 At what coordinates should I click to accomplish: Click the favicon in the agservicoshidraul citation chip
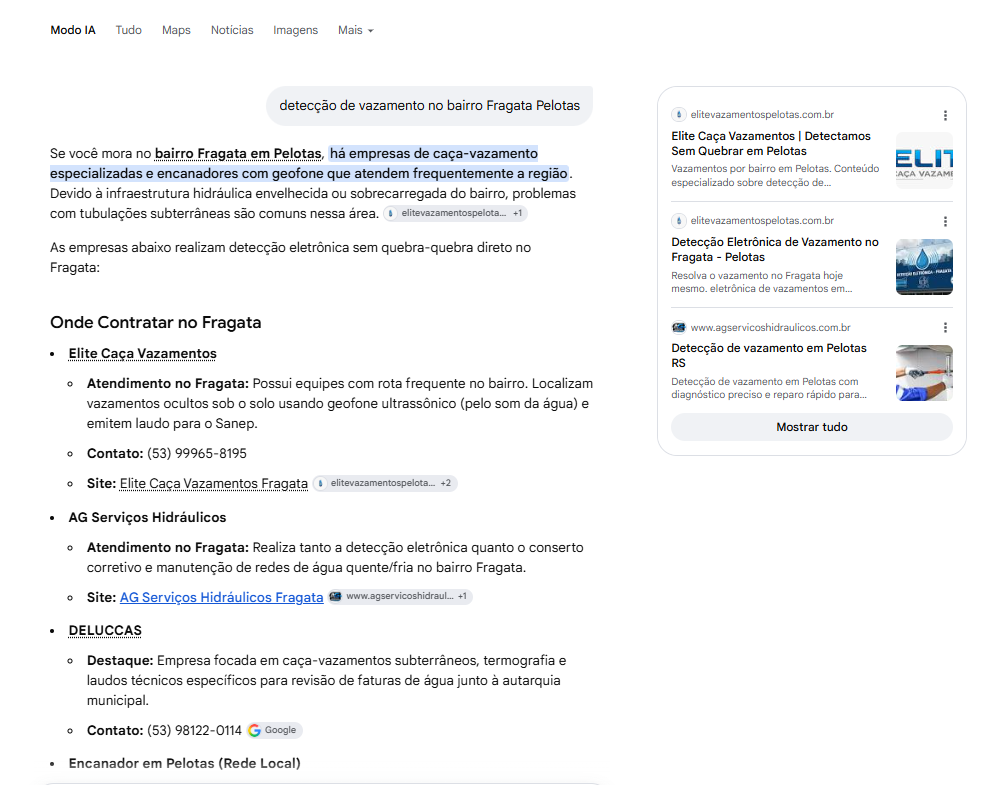(335, 596)
